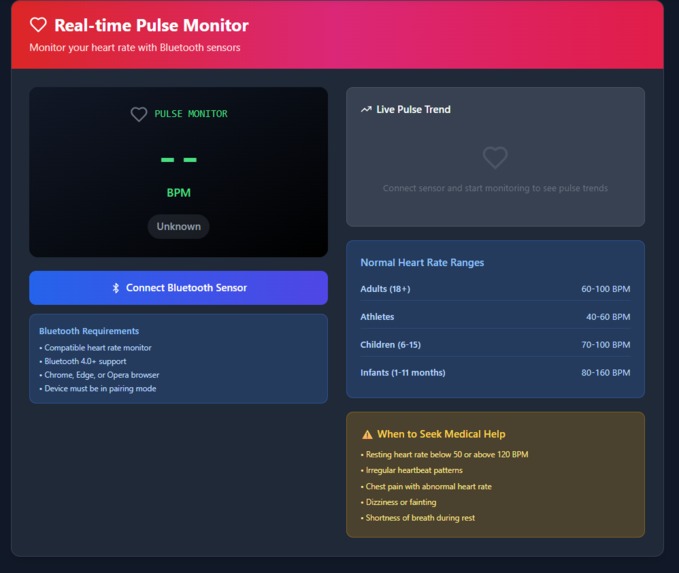Click the Live Pulse Trend heading
Screen dimensions: 679x573
413,110
